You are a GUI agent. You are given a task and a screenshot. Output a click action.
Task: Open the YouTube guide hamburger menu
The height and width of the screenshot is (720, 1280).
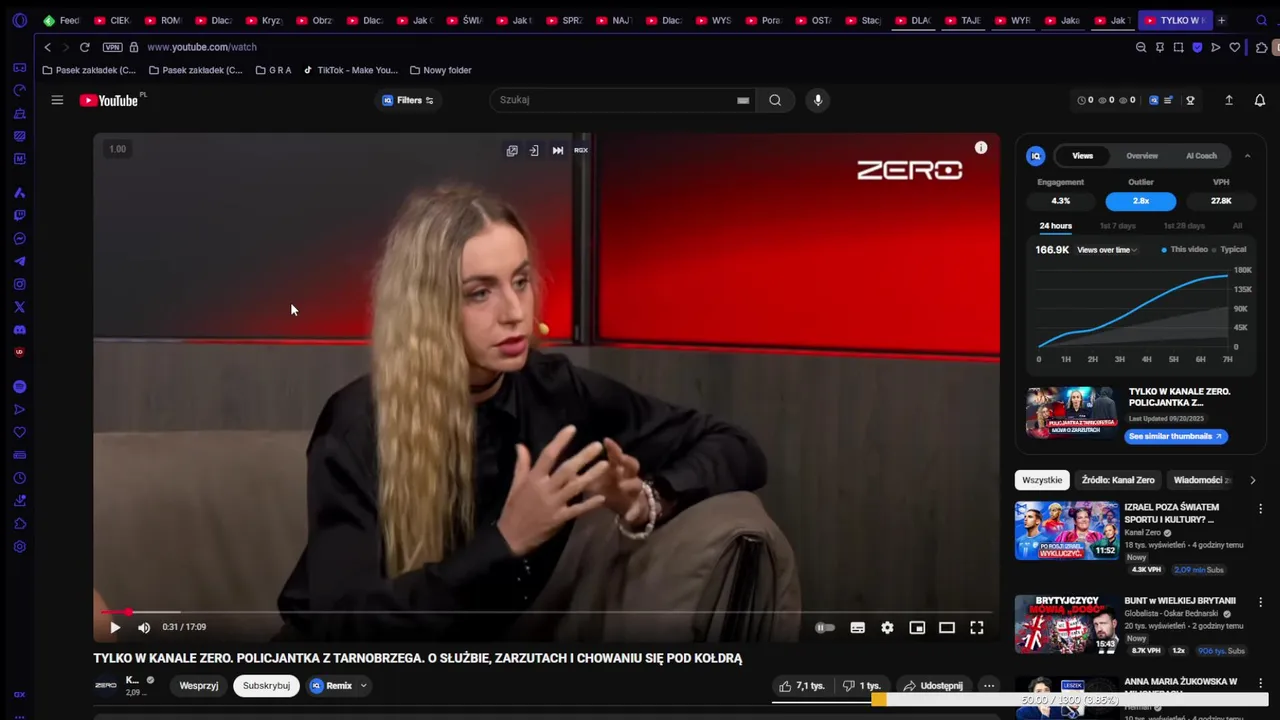tap(57, 100)
